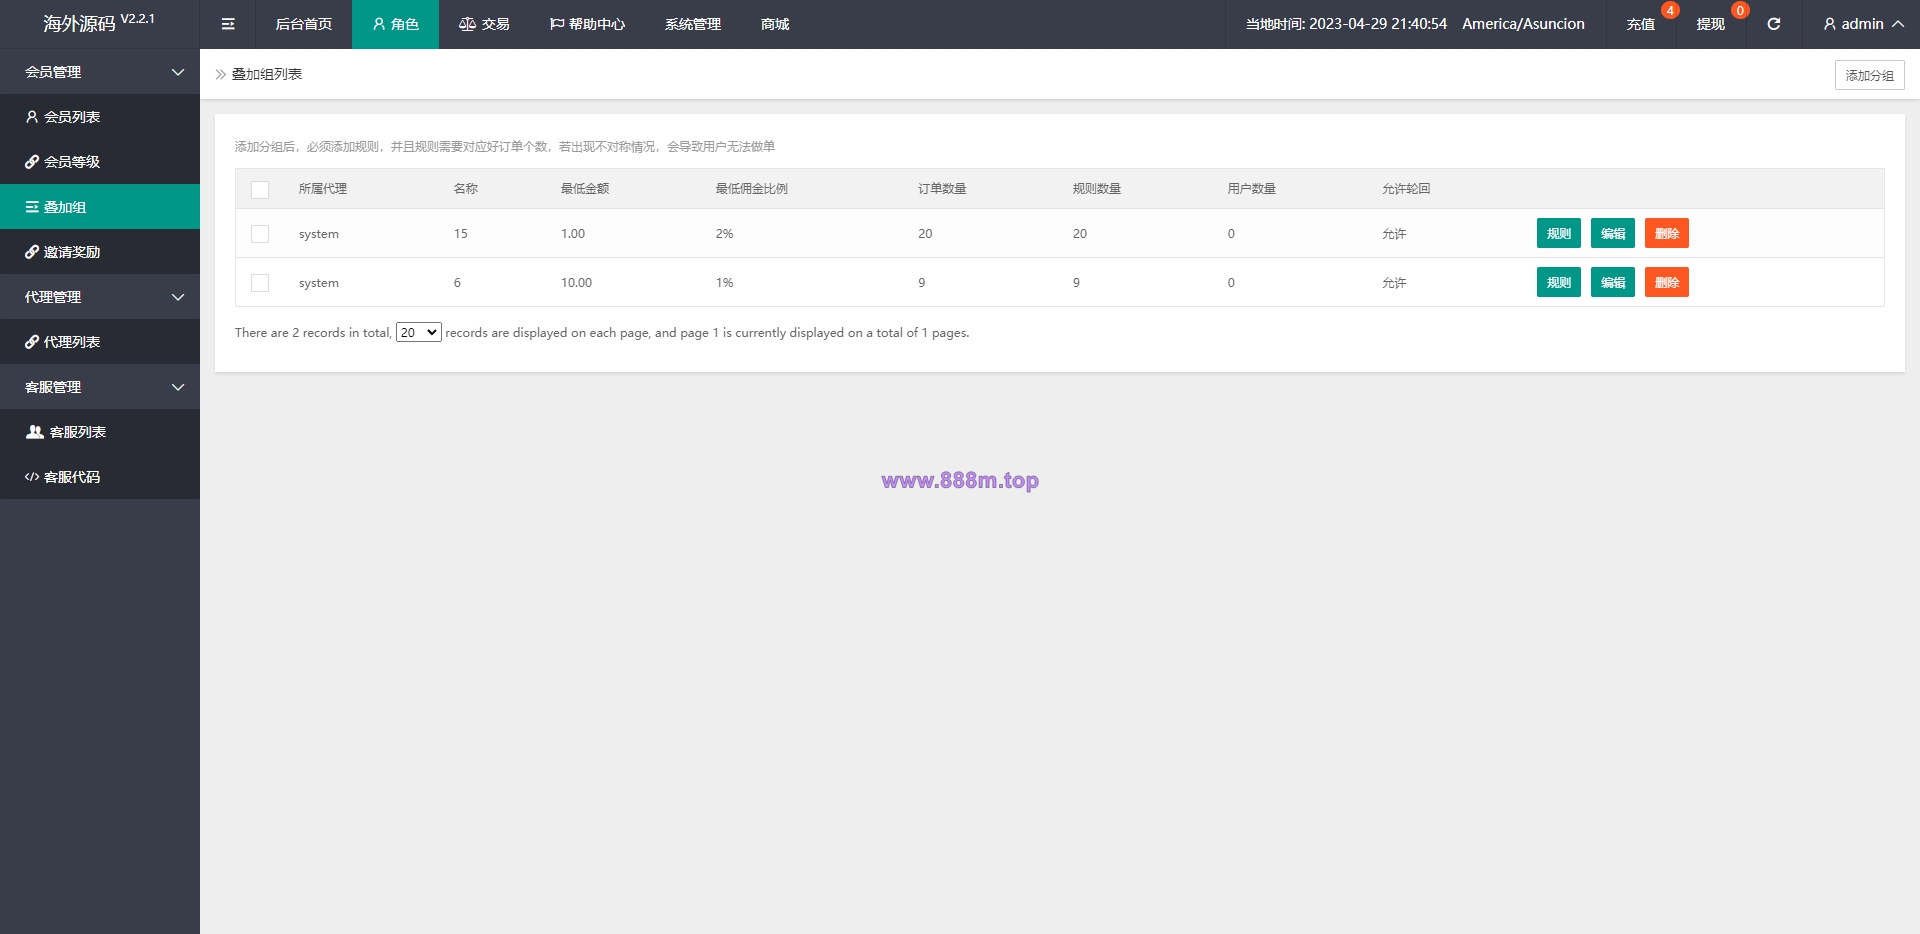Toggle the sidebar collapse hamburger icon
The height and width of the screenshot is (934, 1920).
click(228, 24)
